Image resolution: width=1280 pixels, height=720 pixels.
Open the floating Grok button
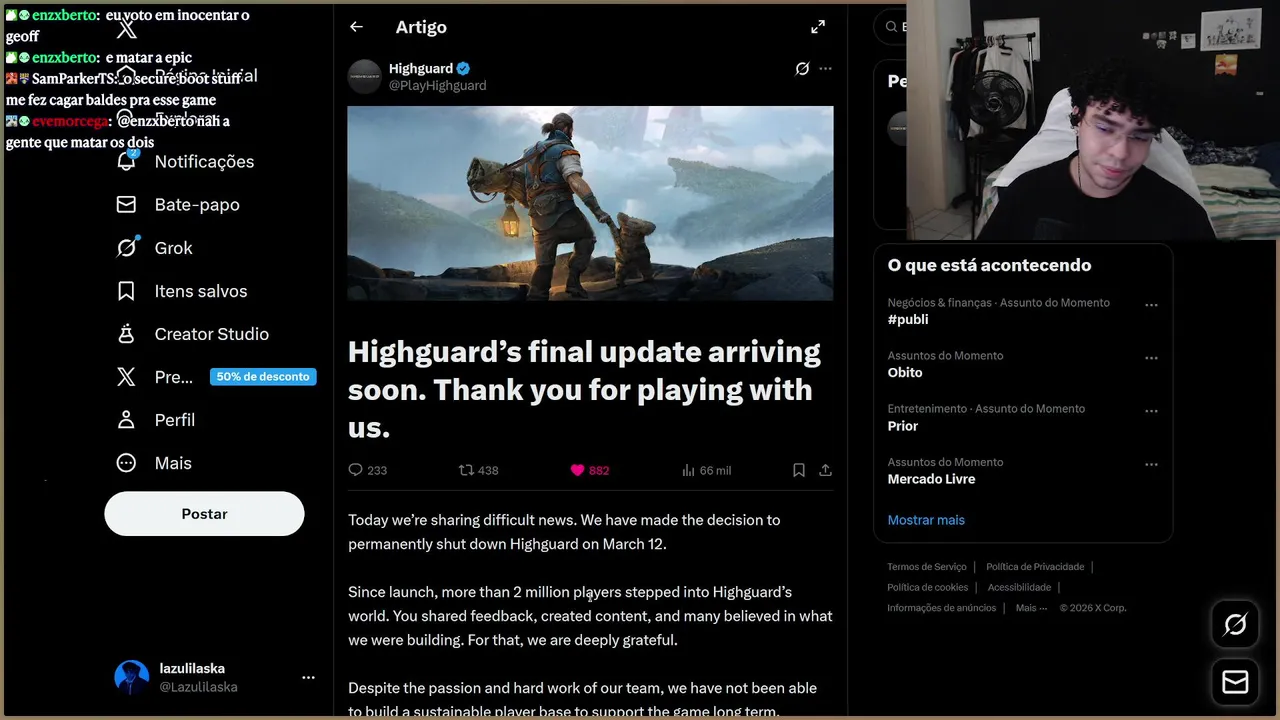[x=1236, y=625]
